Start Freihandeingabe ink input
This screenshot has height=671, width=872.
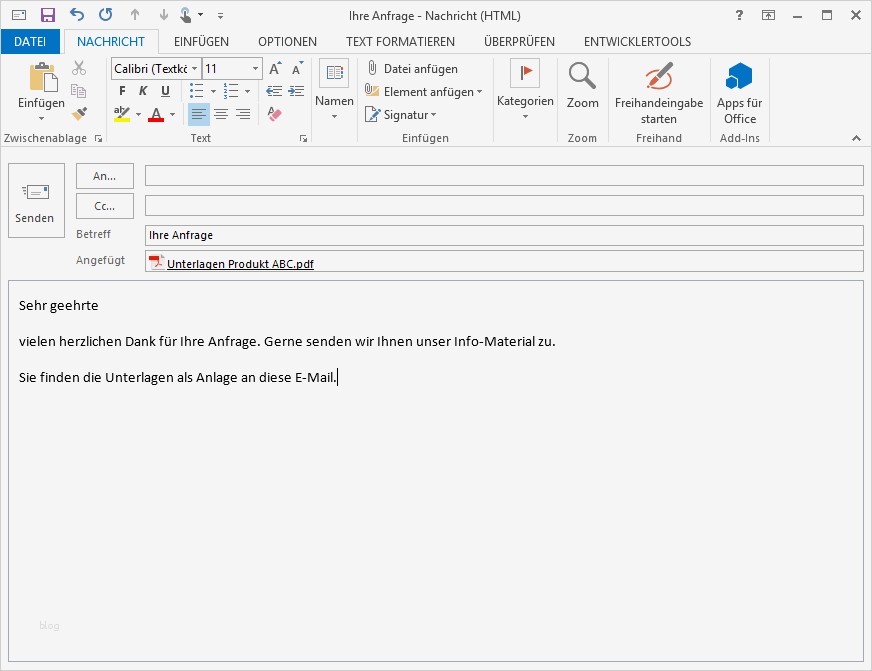pos(659,91)
